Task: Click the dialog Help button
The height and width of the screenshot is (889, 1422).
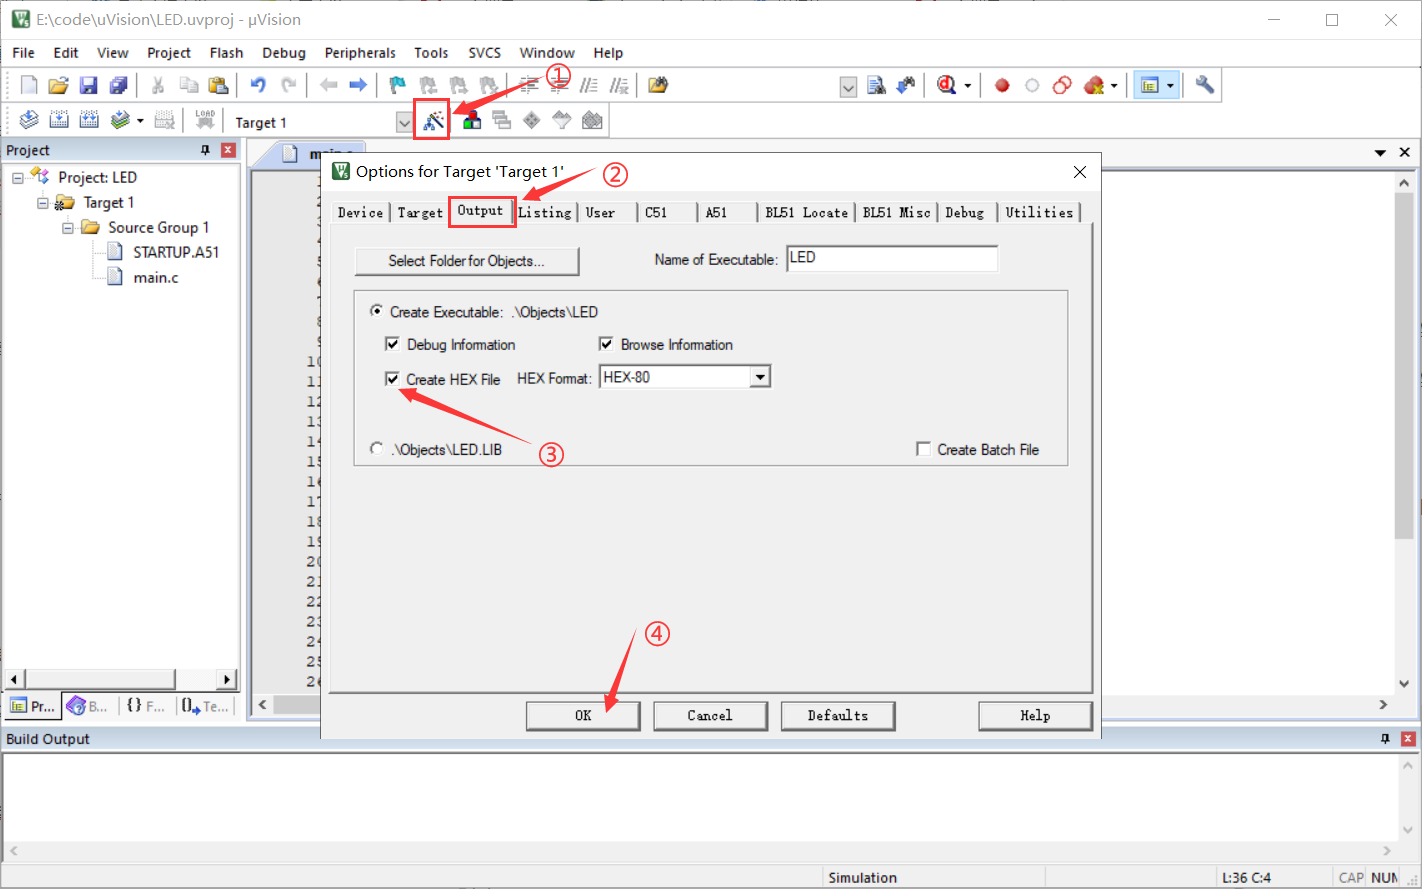Action: tap(1035, 716)
